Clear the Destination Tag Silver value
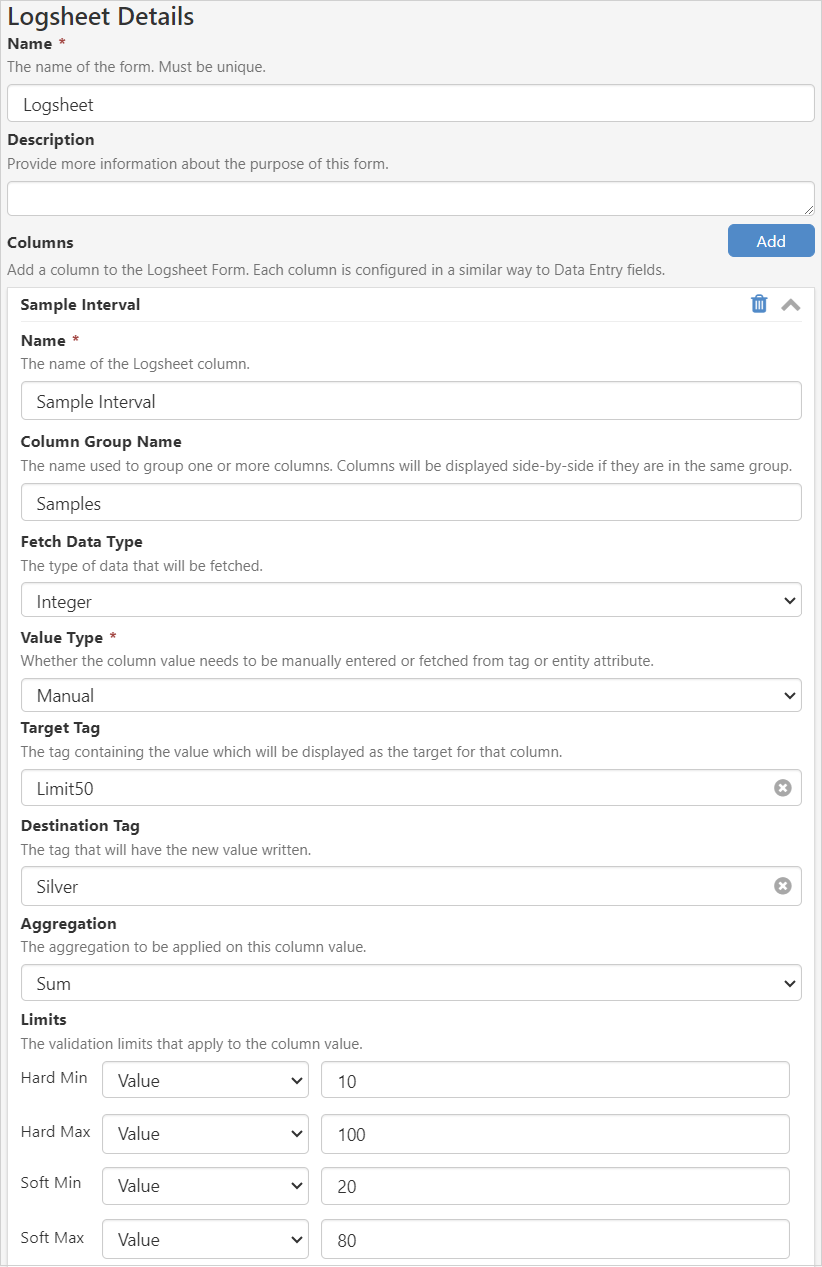822x1267 pixels. (783, 885)
